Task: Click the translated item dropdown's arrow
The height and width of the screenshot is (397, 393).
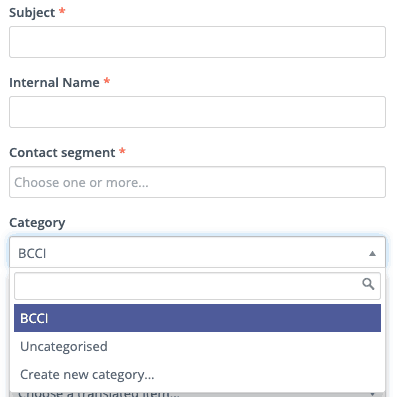Action: click(x=372, y=394)
